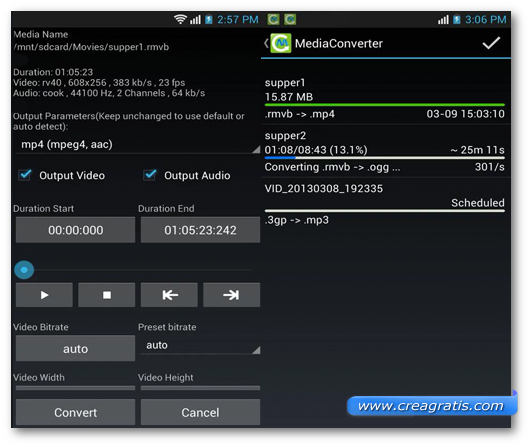Tap the Video: rv40 info line

99,83
